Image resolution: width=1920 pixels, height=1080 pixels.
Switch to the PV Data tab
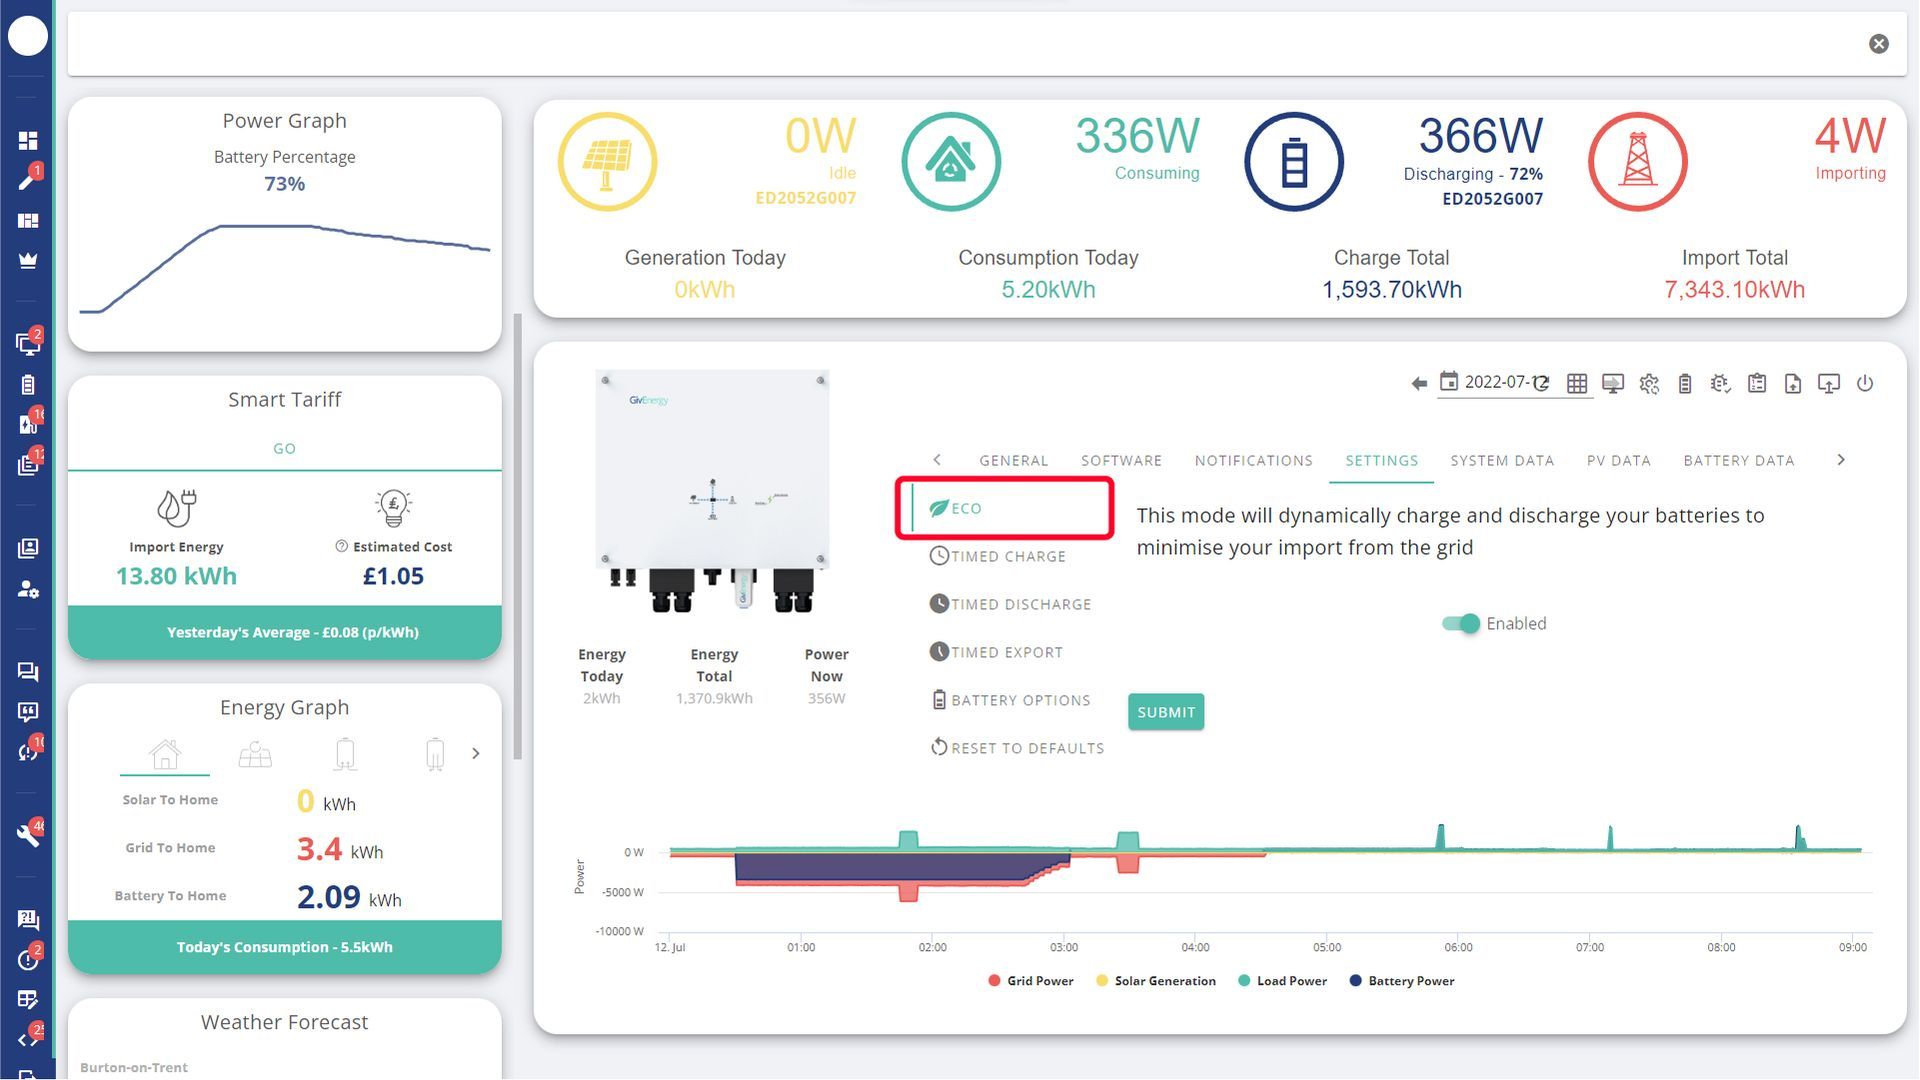click(1618, 461)
